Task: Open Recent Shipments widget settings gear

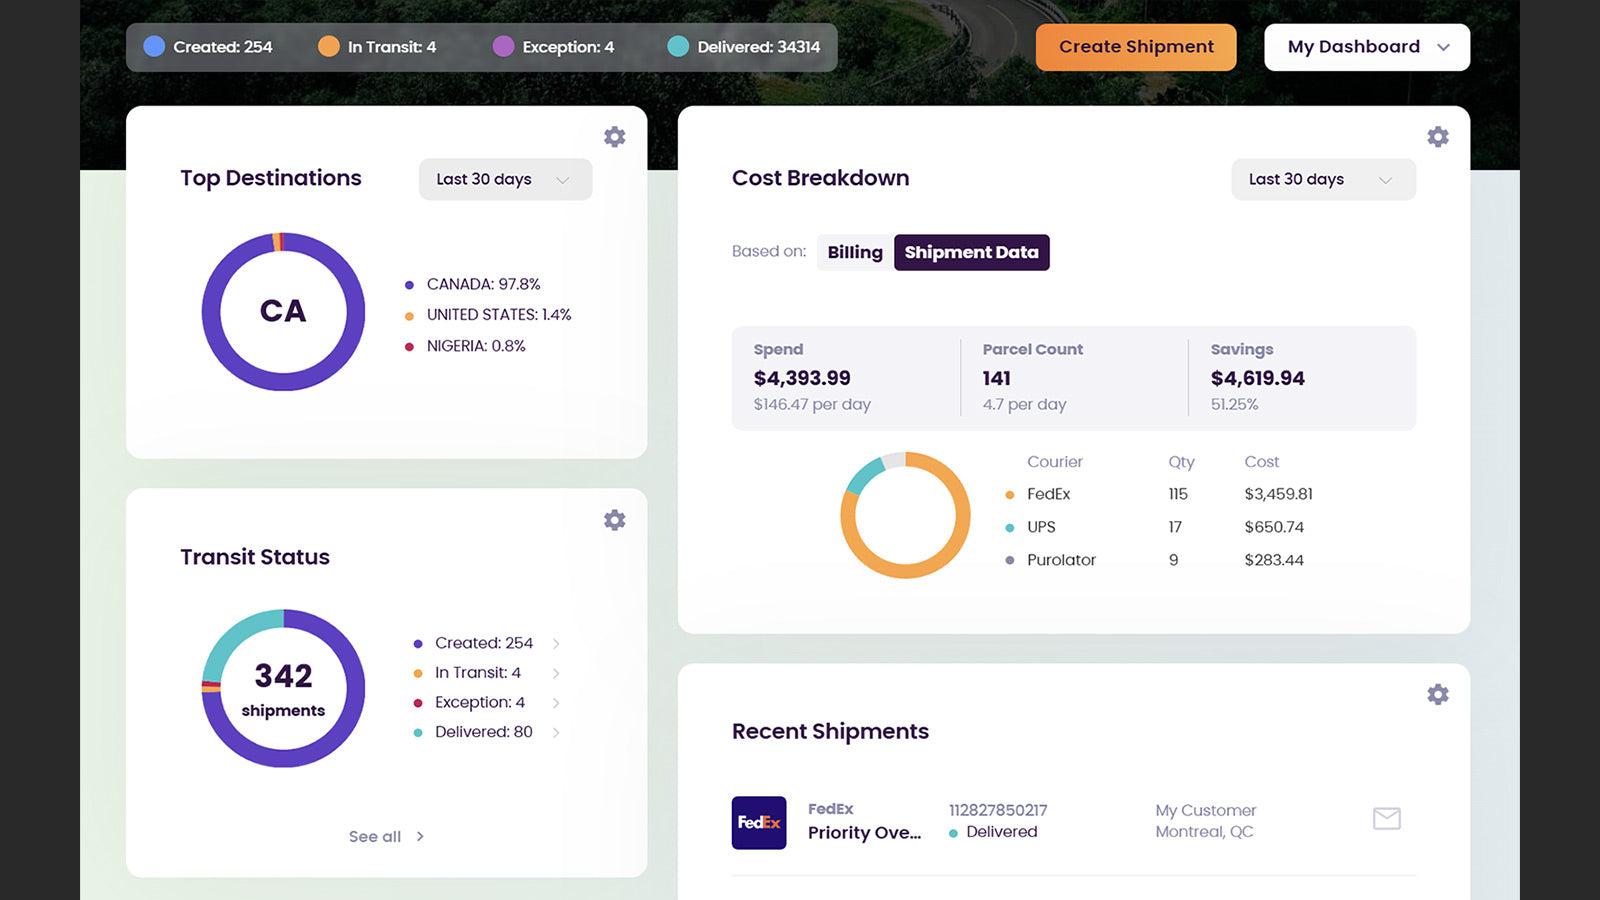Action: point(1438,694)
